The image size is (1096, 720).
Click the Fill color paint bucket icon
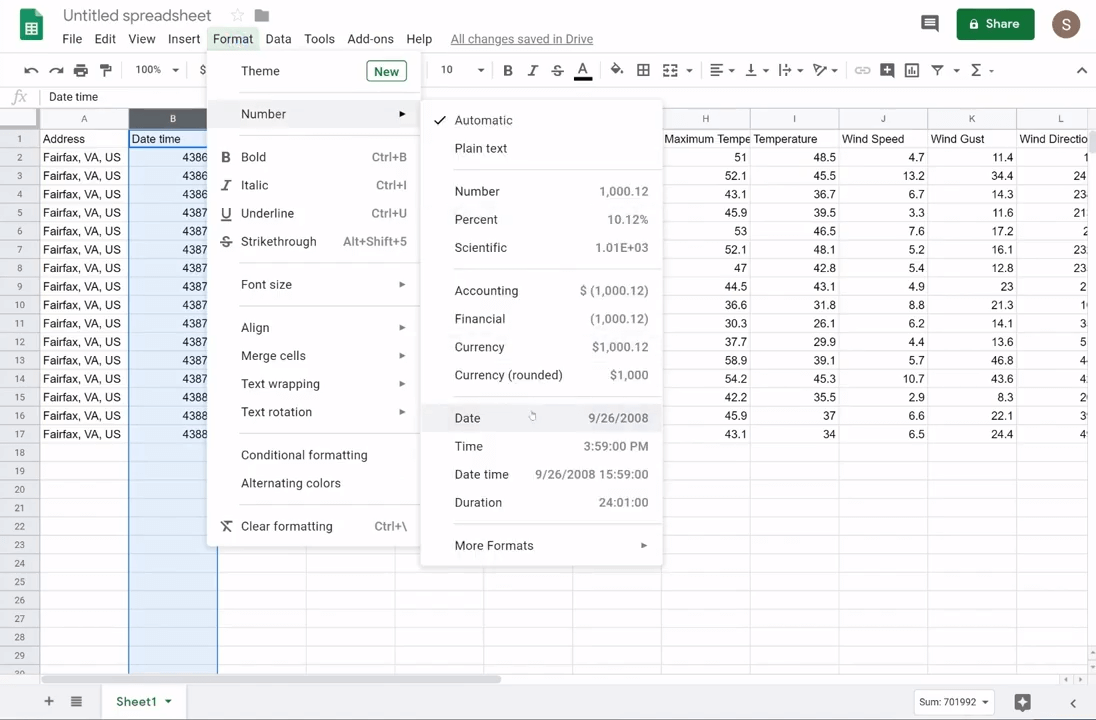(x=616, y=70)
